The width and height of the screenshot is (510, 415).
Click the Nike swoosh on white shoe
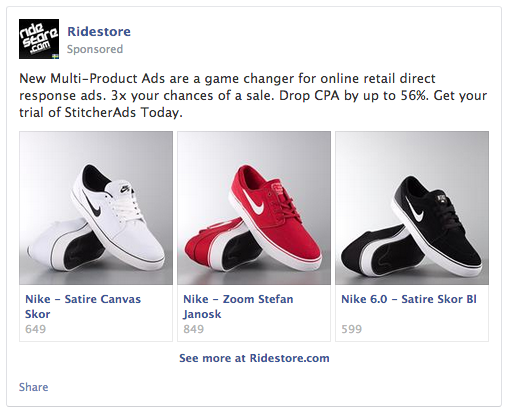pyautogui.click(x=91, y=204)
